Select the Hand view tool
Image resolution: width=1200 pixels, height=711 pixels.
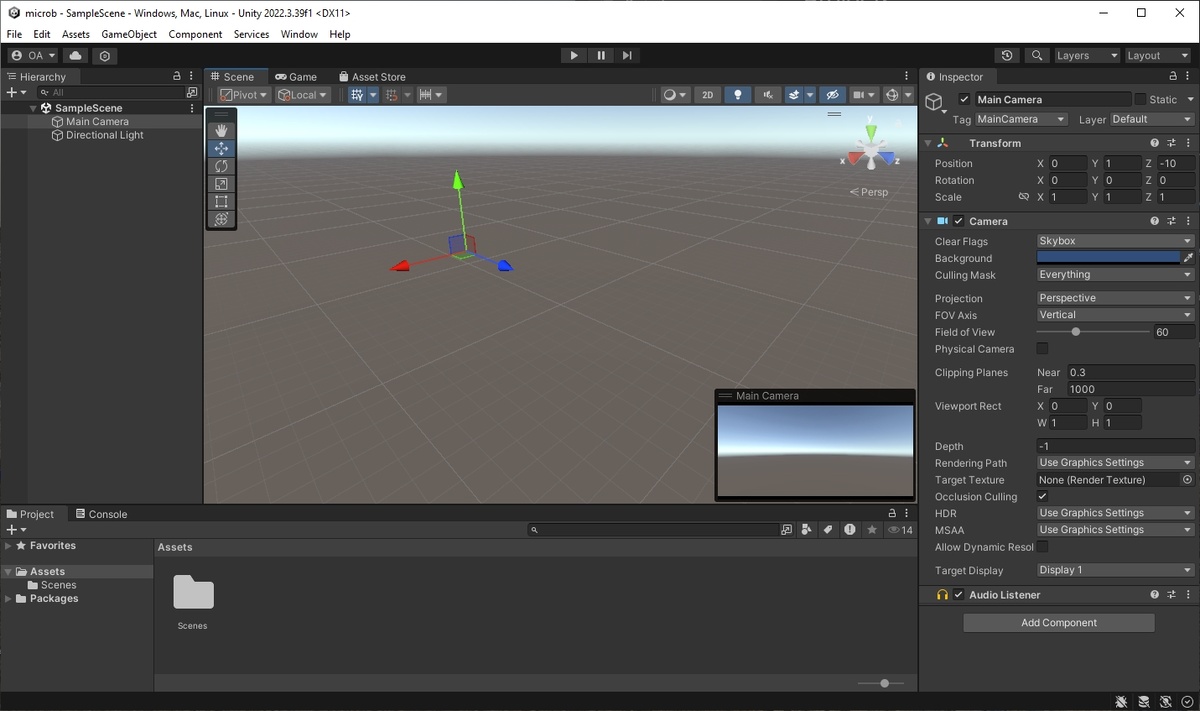221,130
